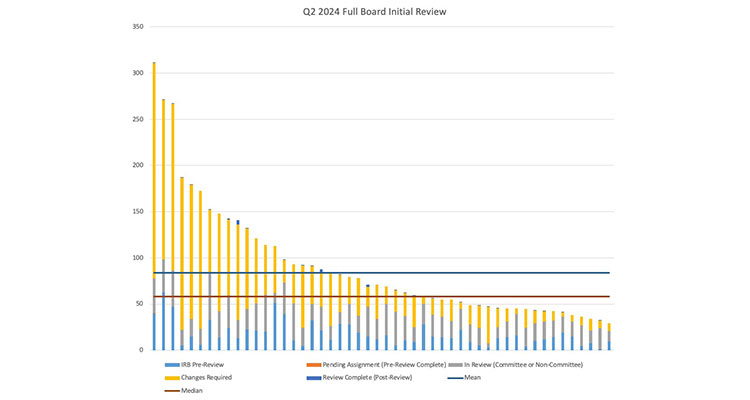
Task: Click the 0 label on the y-axis
Action: click(141, 350)
